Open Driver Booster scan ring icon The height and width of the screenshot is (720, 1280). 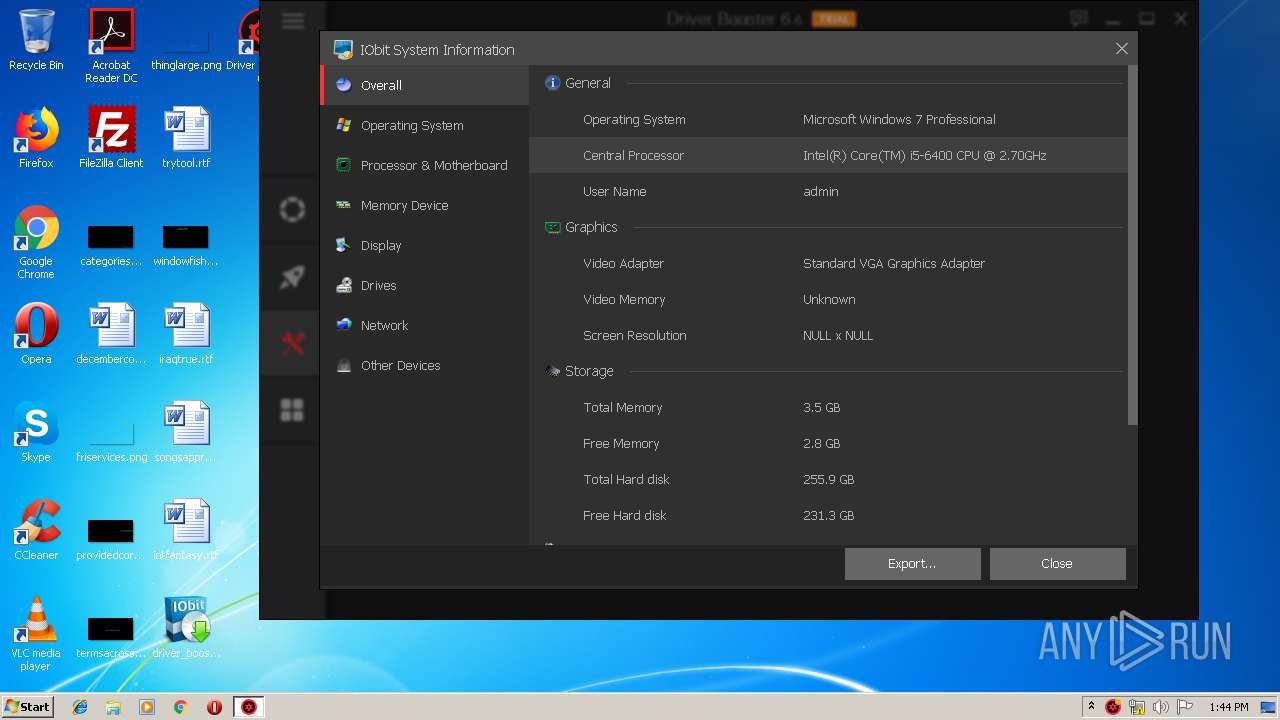[x=292, y=209]
